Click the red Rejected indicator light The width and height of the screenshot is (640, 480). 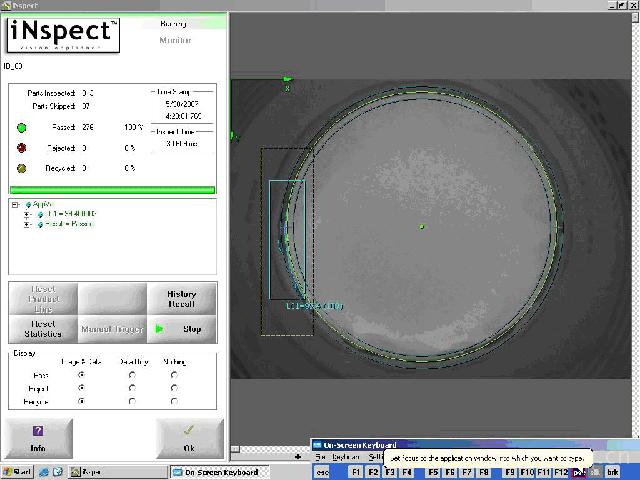pos(21,148)
